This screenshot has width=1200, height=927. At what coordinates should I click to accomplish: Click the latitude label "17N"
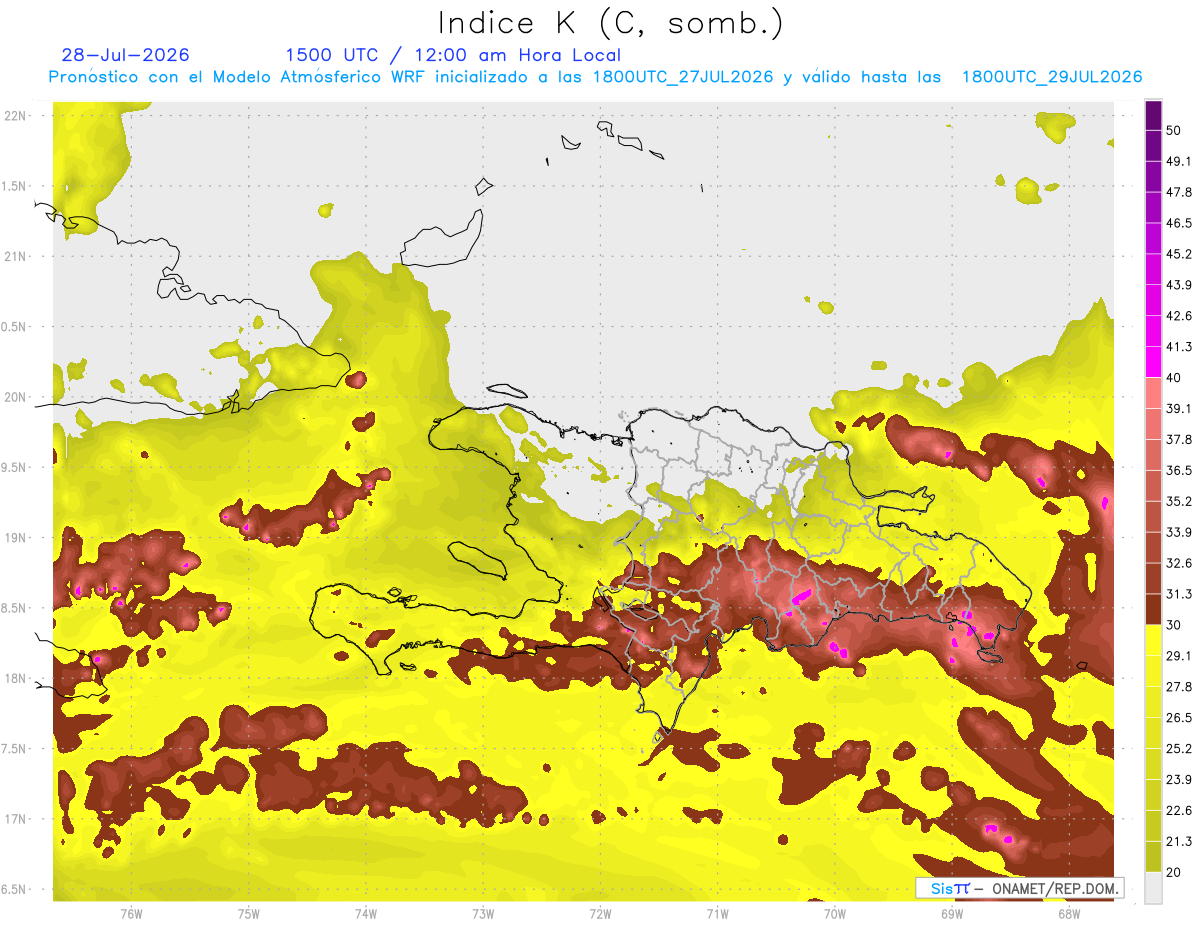[16, 820]
